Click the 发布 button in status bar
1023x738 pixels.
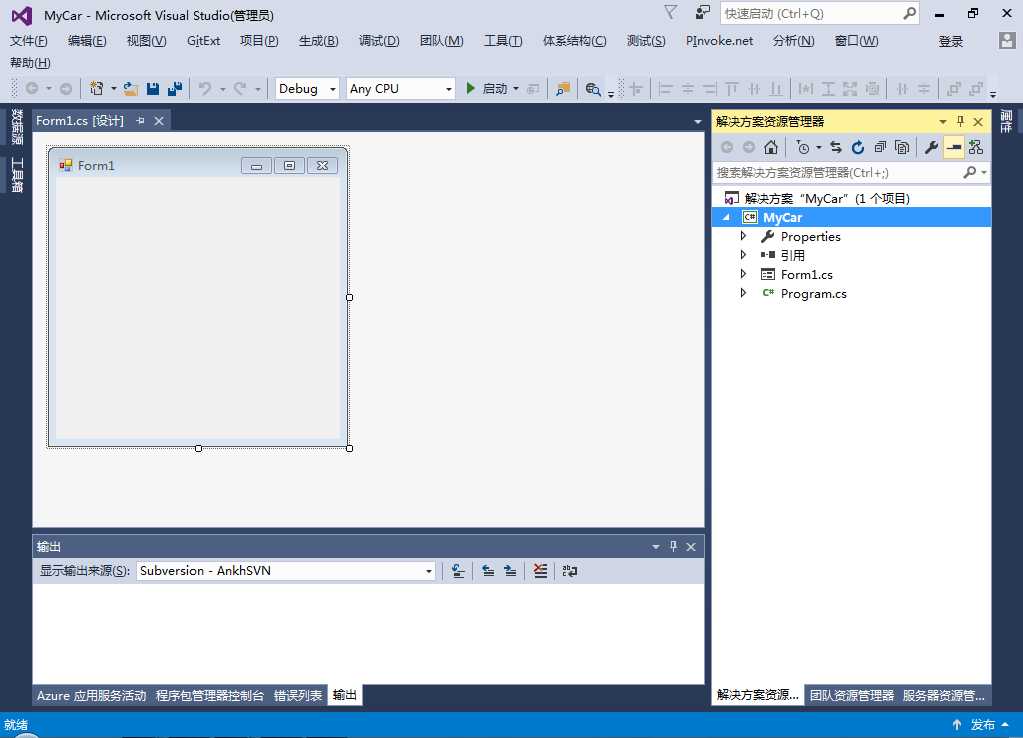[x=982, y=724]
